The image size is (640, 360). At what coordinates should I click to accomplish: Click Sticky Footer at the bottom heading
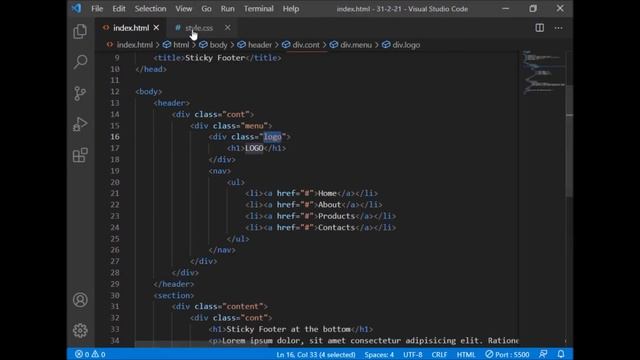pos(288,329)
